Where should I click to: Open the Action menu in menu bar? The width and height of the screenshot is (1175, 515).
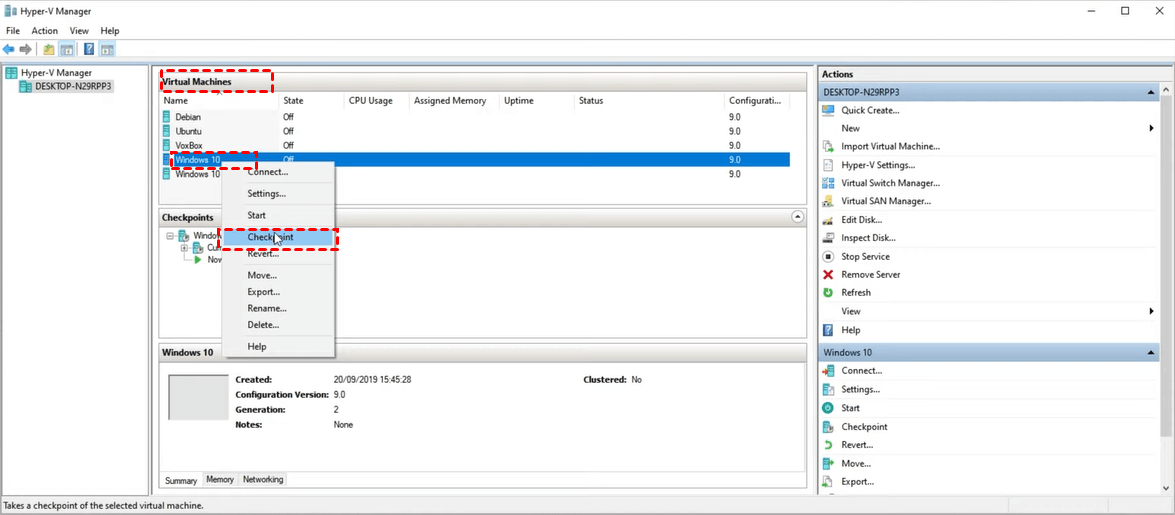point(45,31)
